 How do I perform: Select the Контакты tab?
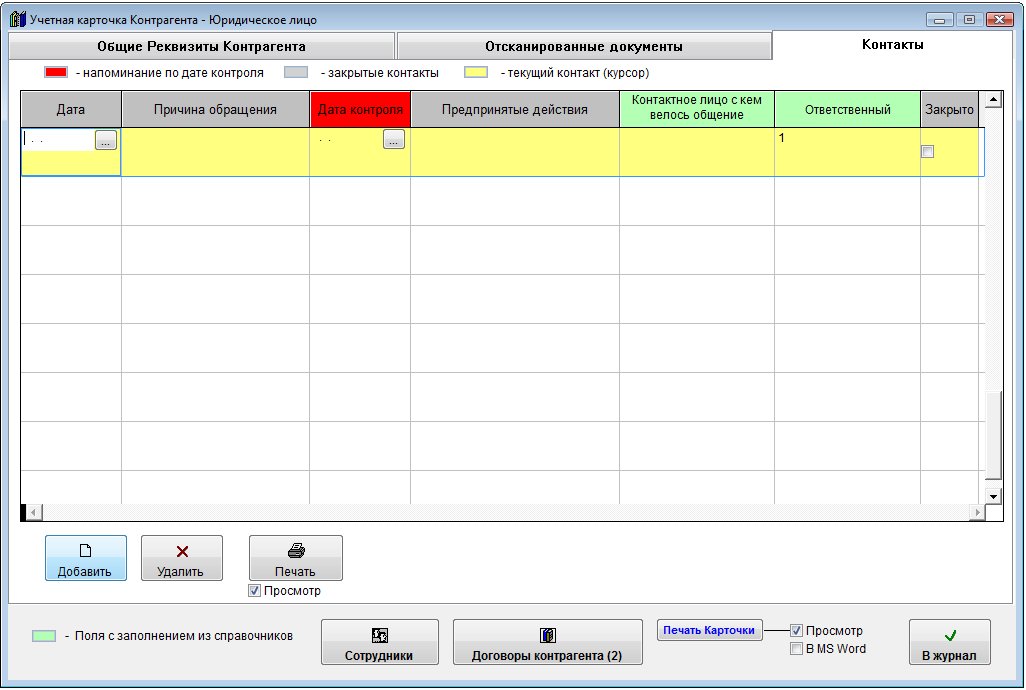pos(893,44)
